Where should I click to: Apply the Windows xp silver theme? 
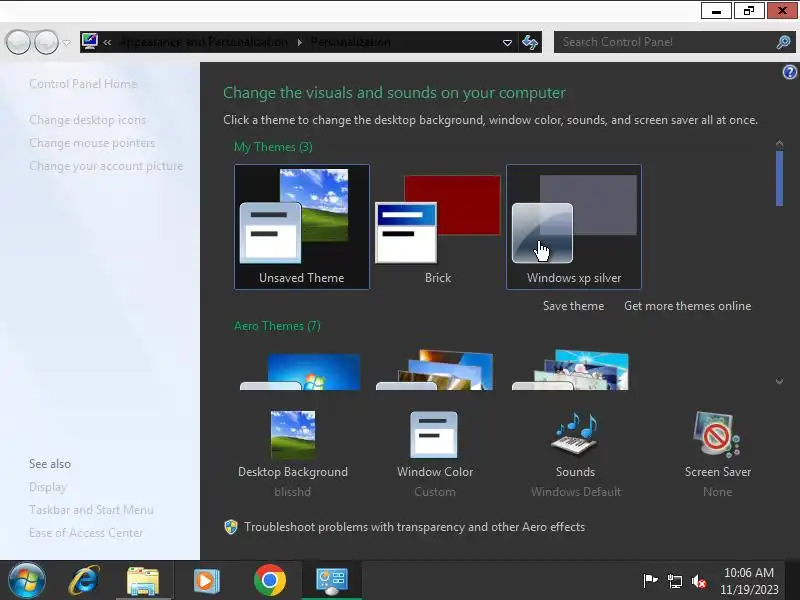[x=573, y=227]
